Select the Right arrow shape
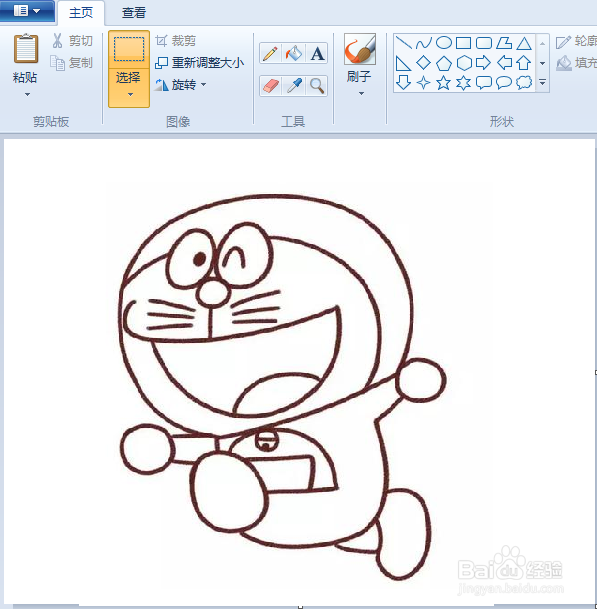The width and height of the screenshot is (597, 609). (484, 63)
